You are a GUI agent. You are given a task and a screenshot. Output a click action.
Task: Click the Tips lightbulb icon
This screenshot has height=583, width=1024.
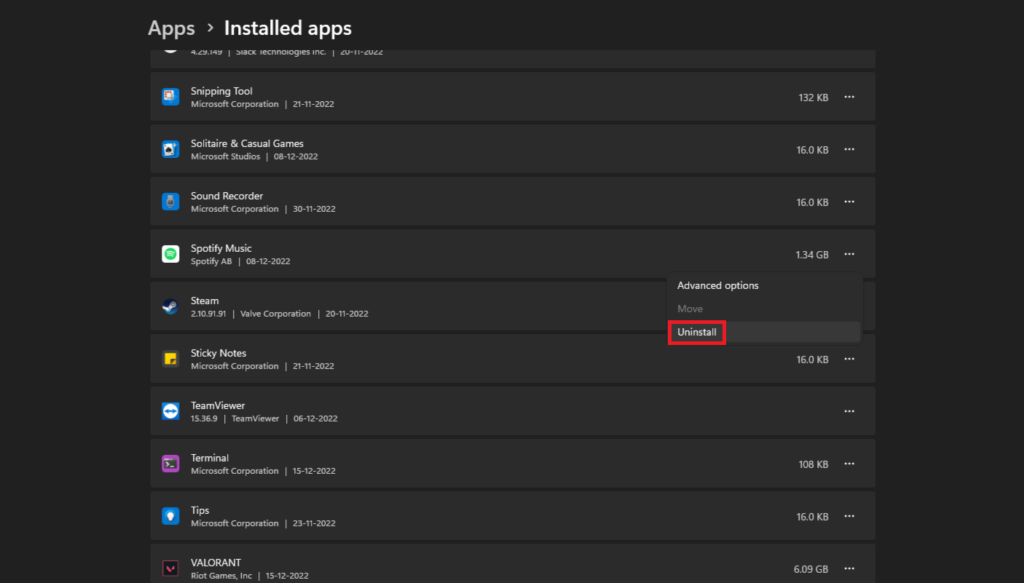(x=170, y=516)
